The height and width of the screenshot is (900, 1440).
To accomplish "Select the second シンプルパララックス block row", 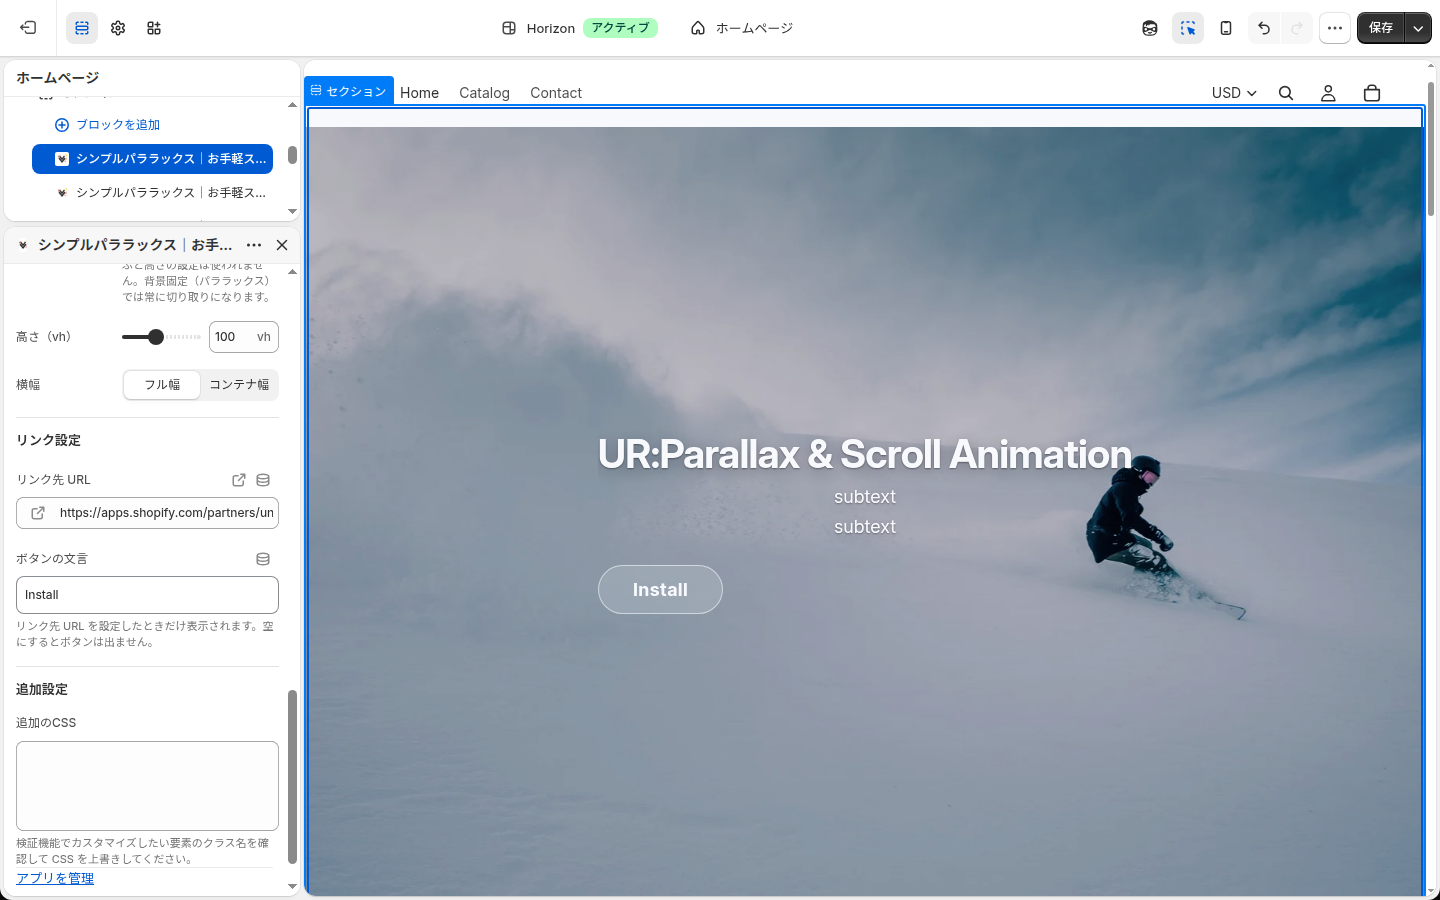I will coord(152,193).
